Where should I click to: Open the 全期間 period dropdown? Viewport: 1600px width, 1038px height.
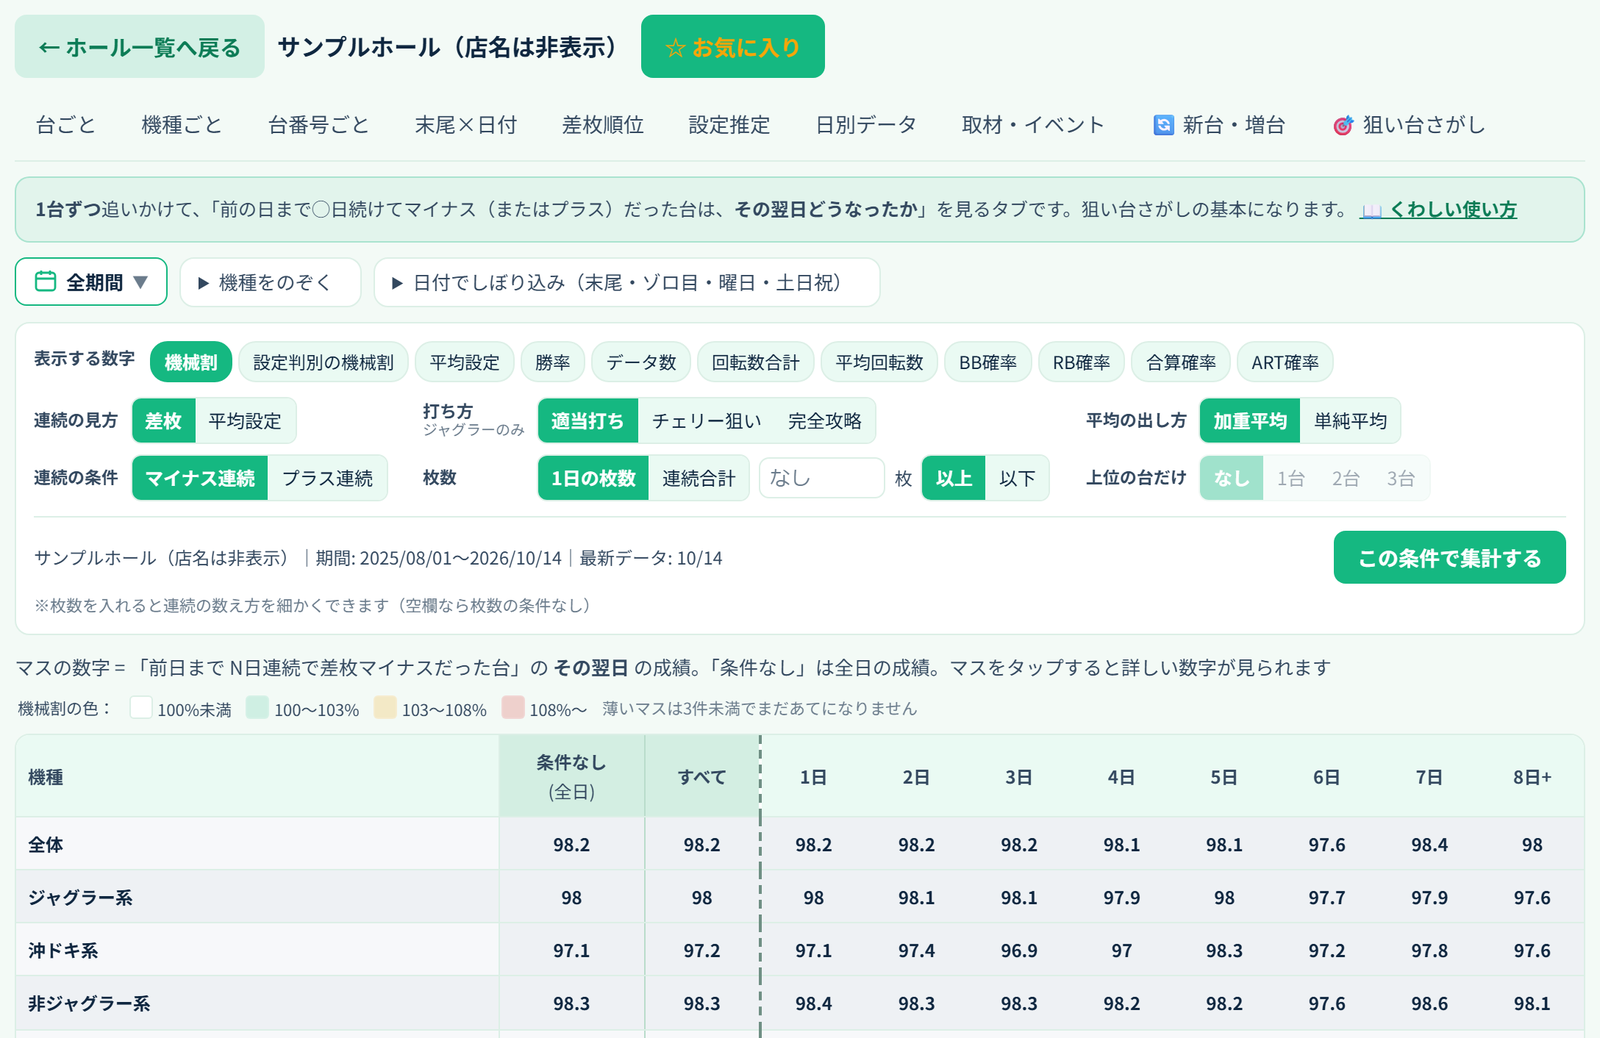[91, 282]
